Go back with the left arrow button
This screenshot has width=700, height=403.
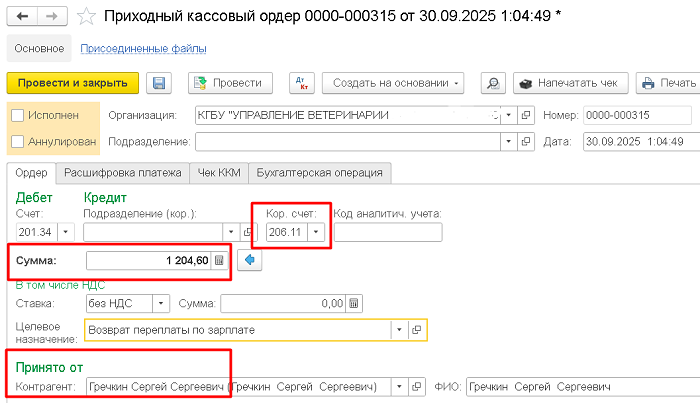pyautogui.click(x=22, y=17)
